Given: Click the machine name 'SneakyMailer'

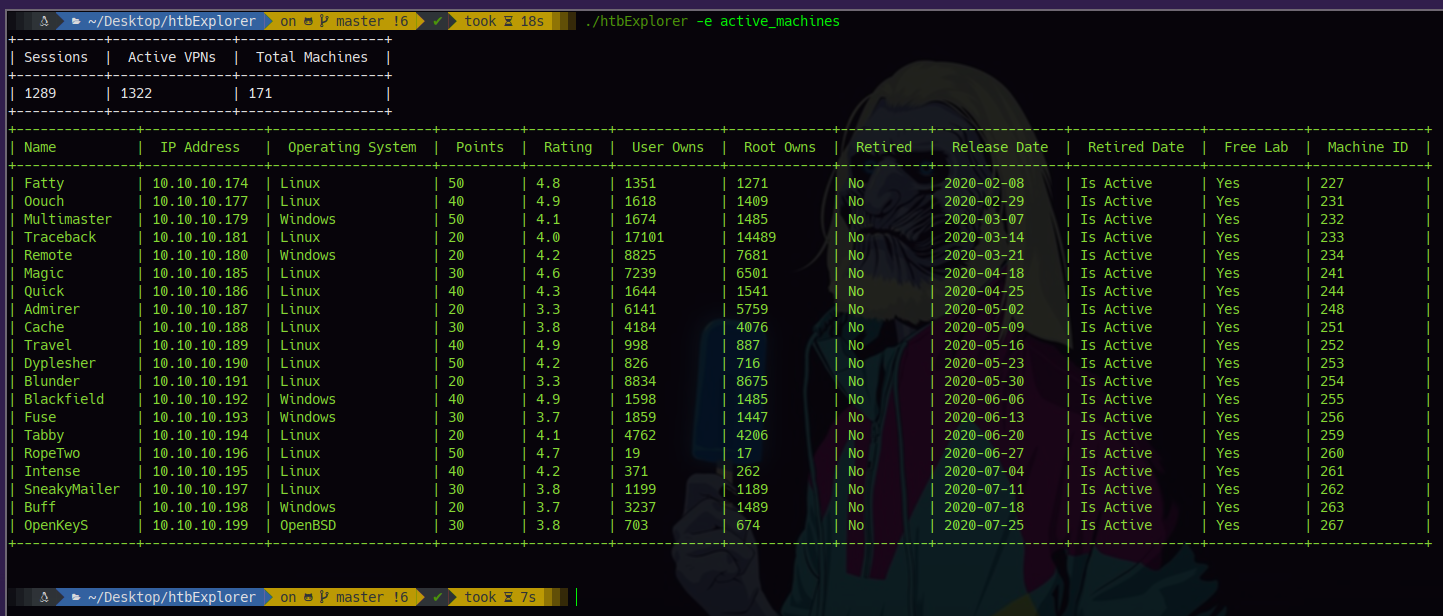Looking at the screenshot, I should tap(72, 489).
